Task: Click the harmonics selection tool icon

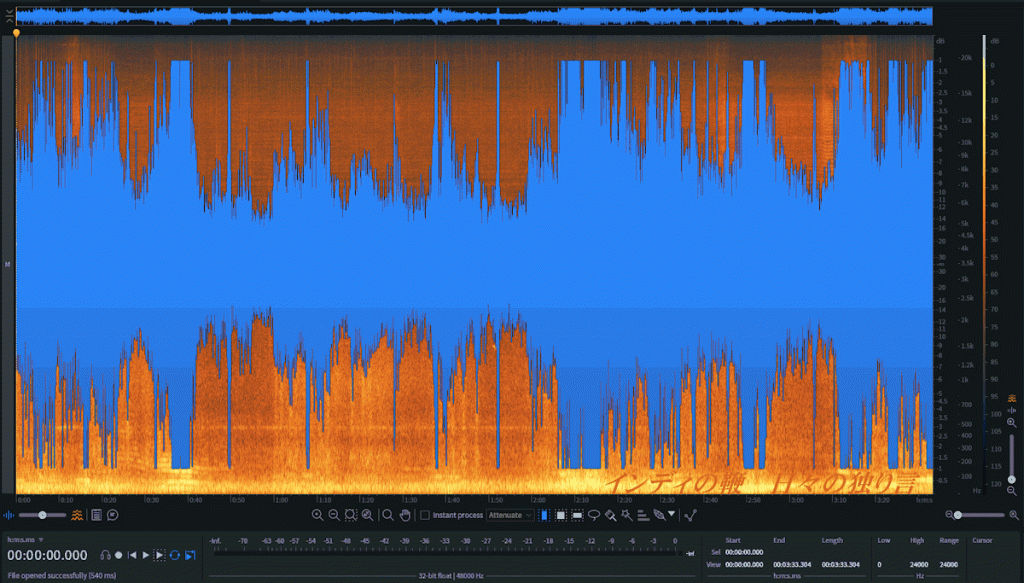Action: point(641,515)
